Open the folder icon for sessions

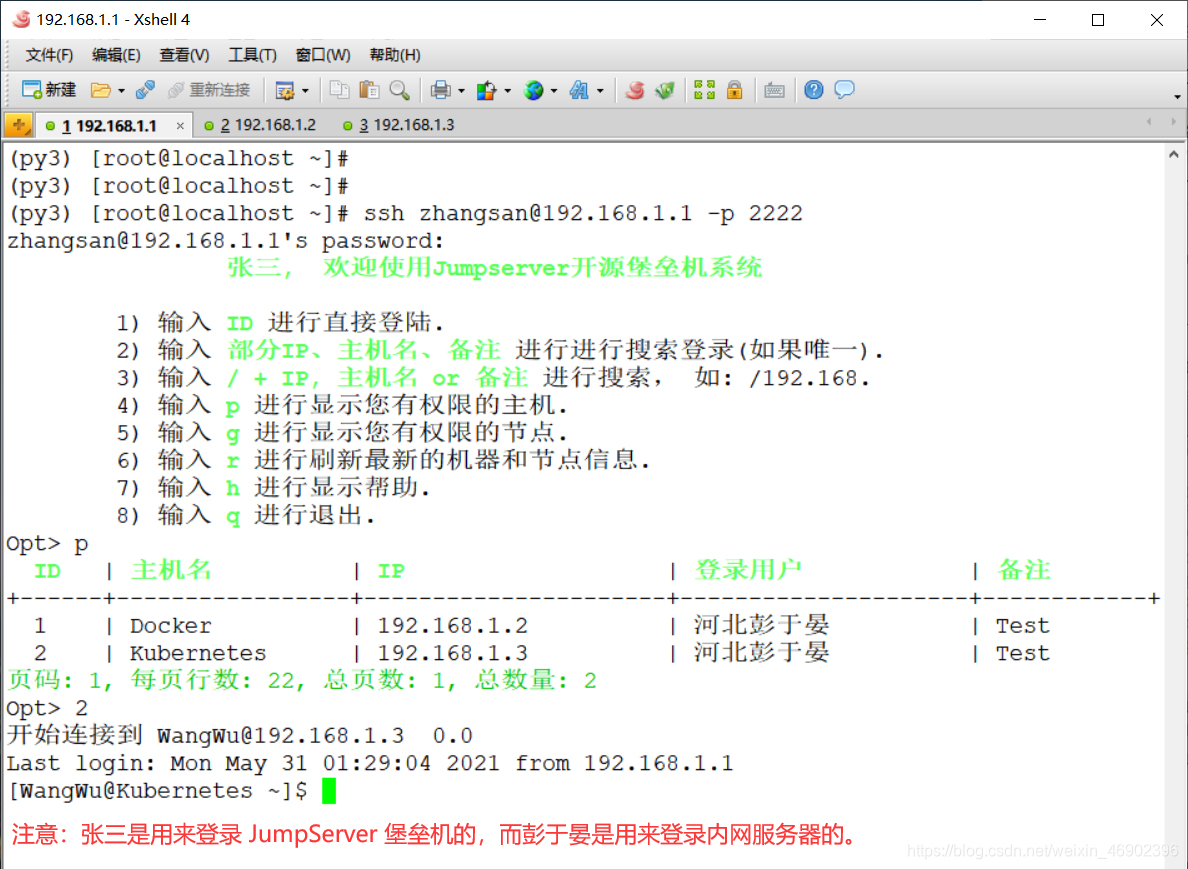coord(101,90)
